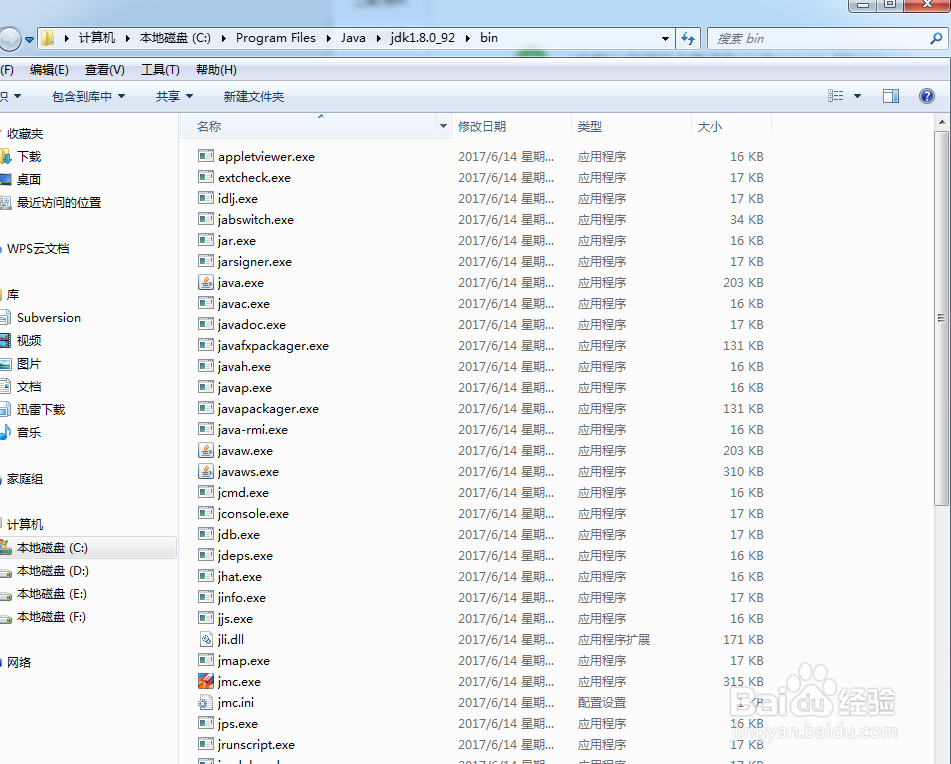The image size is (951, 764).
Task: Click the refresh button beside address bar
Action: coord(687,38)
